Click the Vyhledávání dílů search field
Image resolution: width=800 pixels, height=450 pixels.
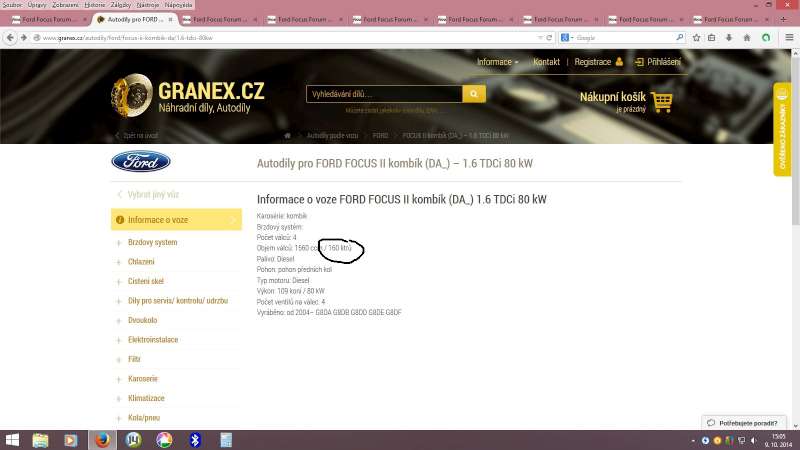384,94
